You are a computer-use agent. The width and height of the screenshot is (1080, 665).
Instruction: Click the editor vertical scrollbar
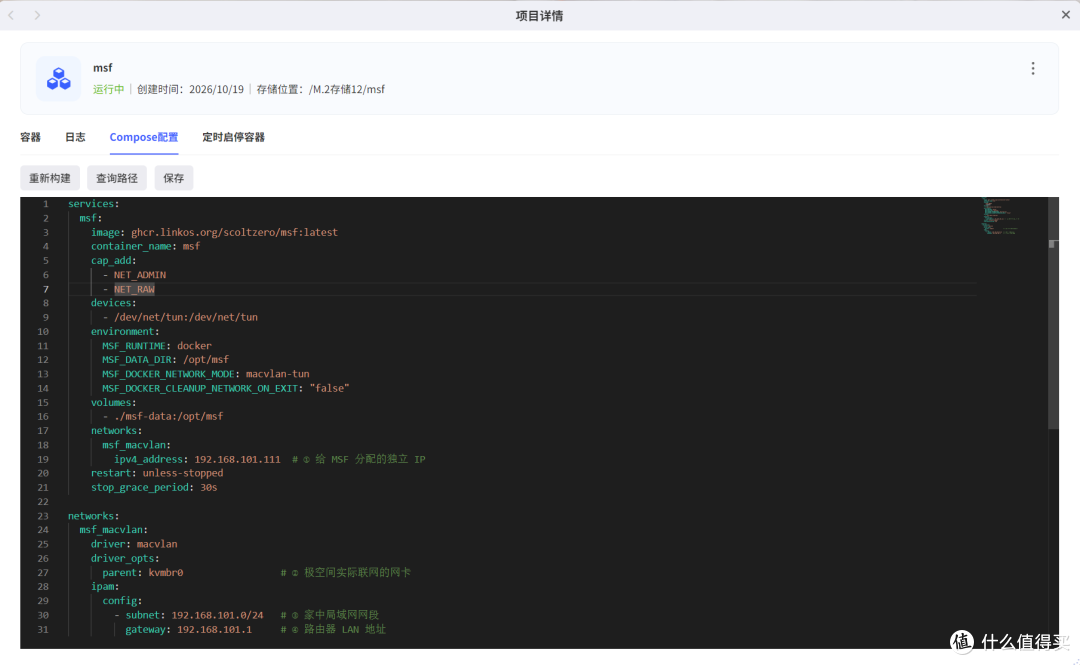coord(1052,314)
